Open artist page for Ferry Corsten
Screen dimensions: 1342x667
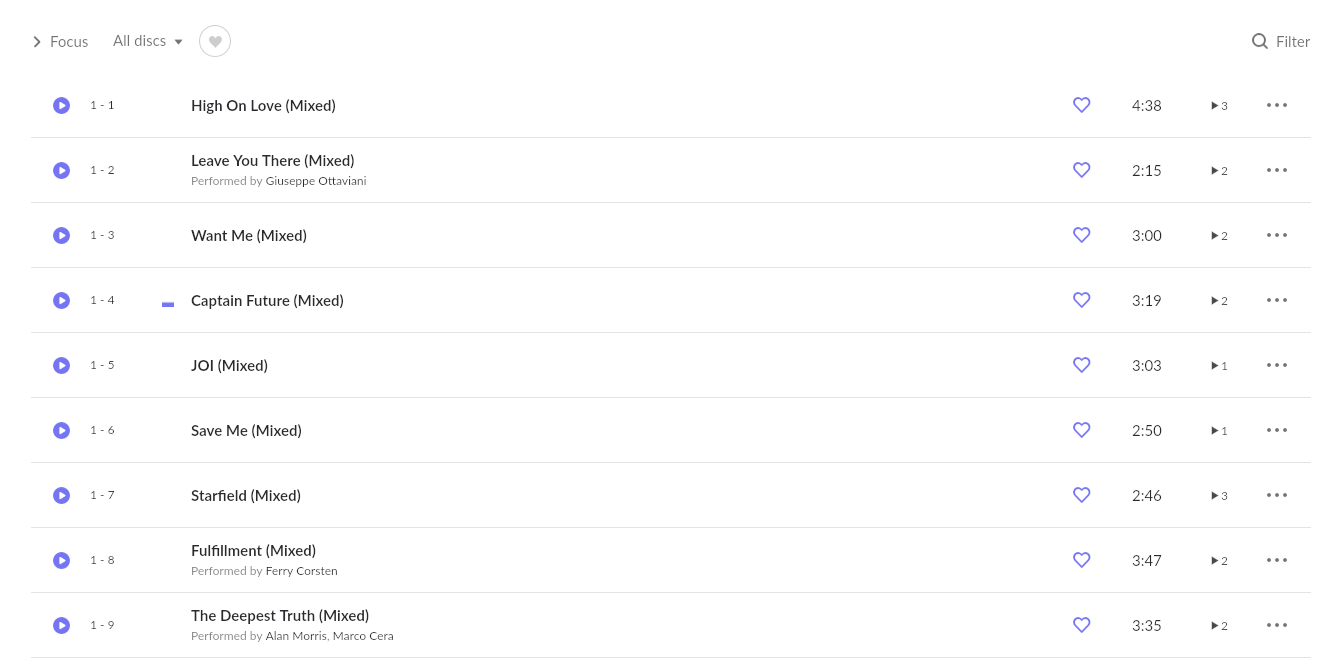301,570
